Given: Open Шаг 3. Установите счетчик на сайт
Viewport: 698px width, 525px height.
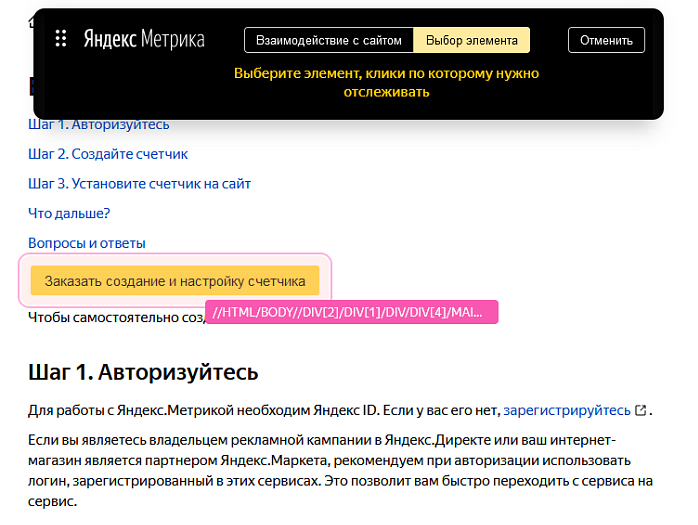Looking at the screenshot, I should (139, 184).
